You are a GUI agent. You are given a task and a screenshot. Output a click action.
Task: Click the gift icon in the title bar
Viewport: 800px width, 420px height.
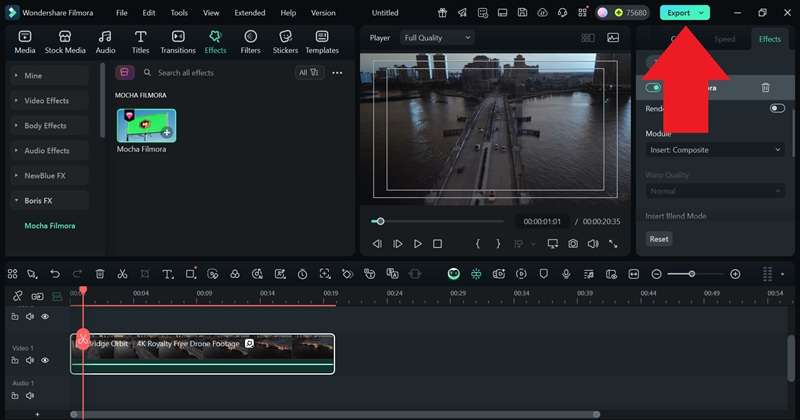(x=442, y=13)
